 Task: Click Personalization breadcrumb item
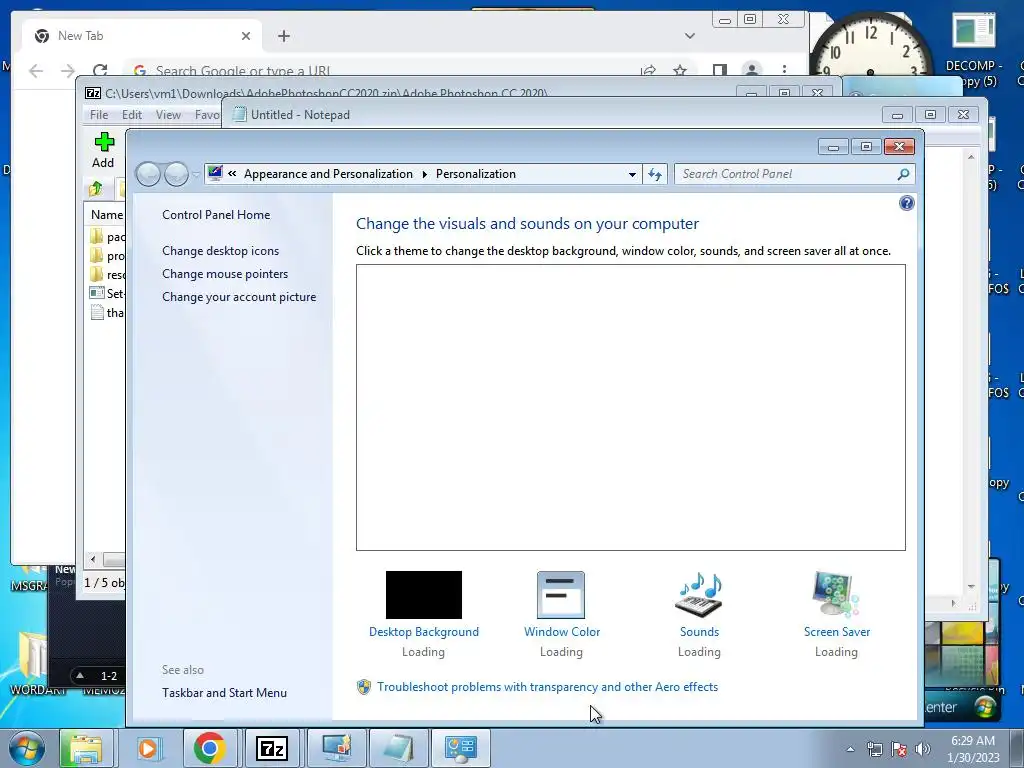pyautogui.click(x=475, y=174)
